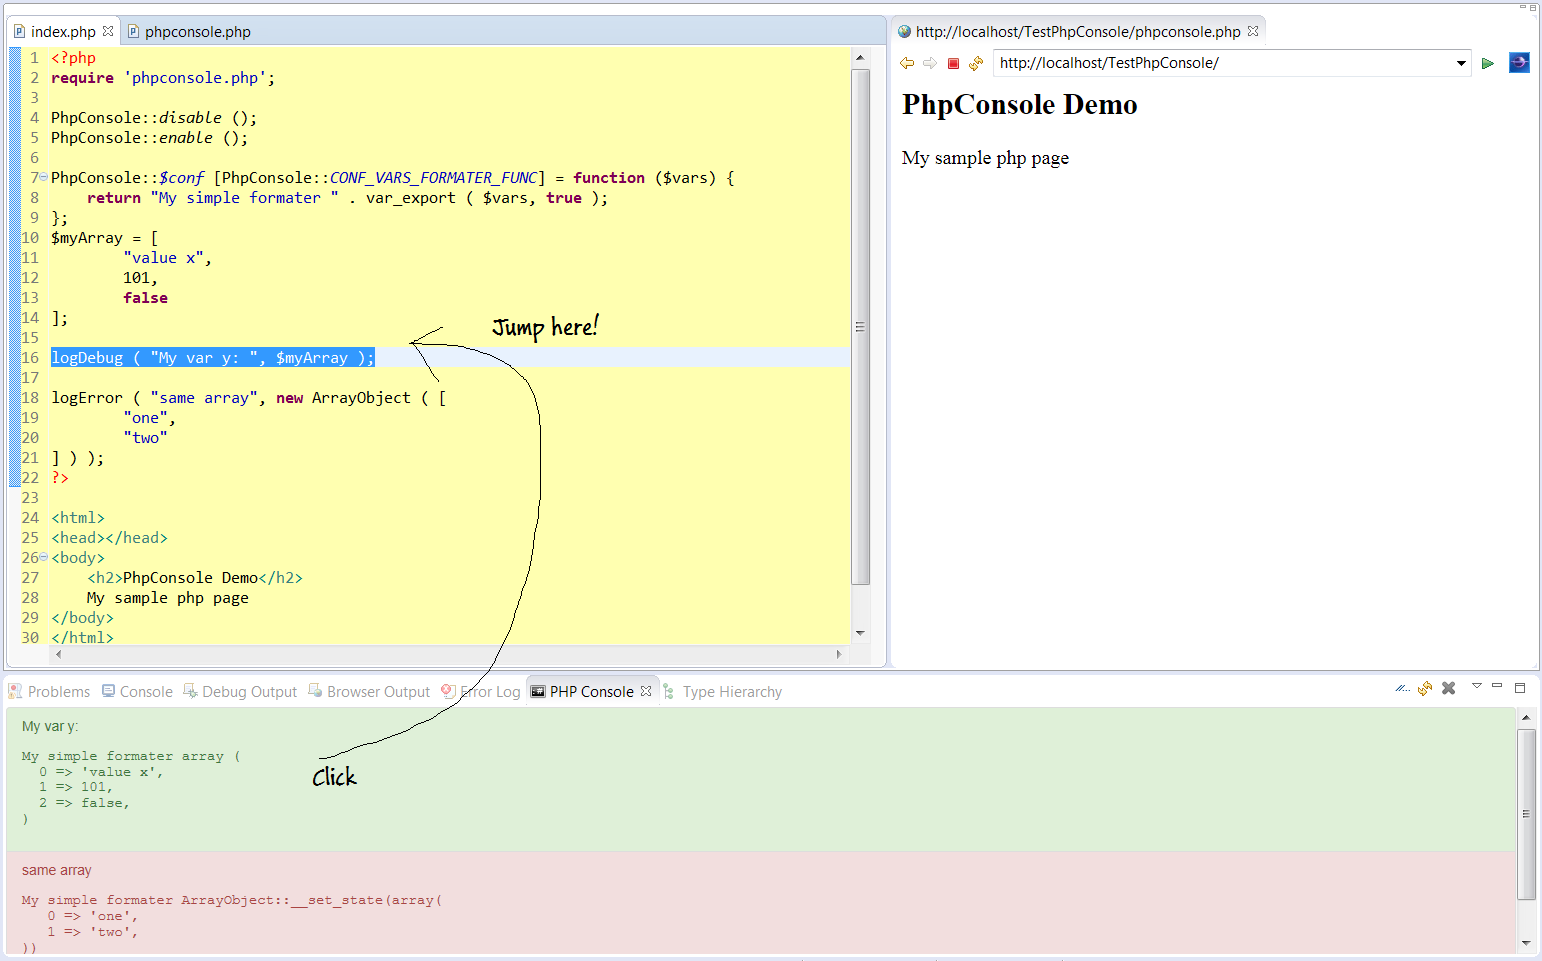Open the Problems view tab
The image size is (1542, 961).
click(x=49, y=691)
